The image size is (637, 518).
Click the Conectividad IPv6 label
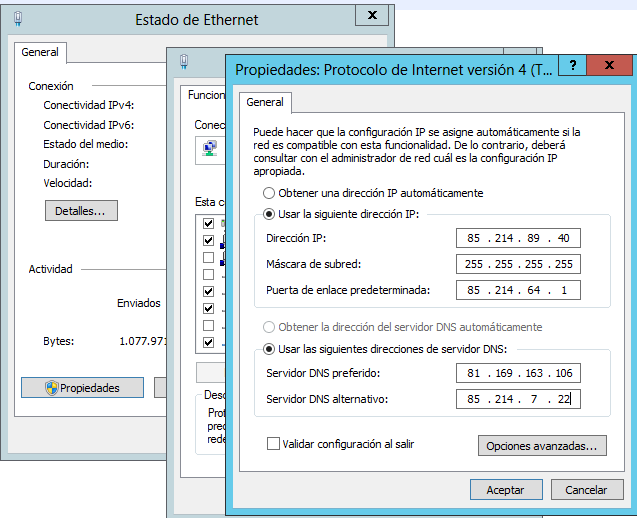(89, 125)
